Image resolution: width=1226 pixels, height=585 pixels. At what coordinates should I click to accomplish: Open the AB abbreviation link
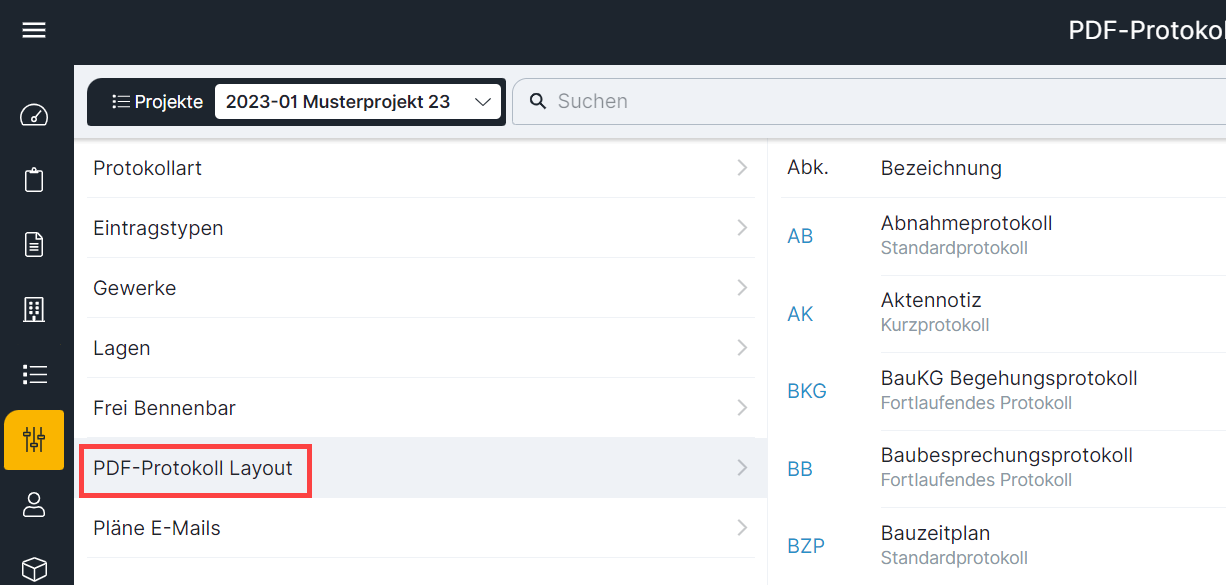[800, 237]
